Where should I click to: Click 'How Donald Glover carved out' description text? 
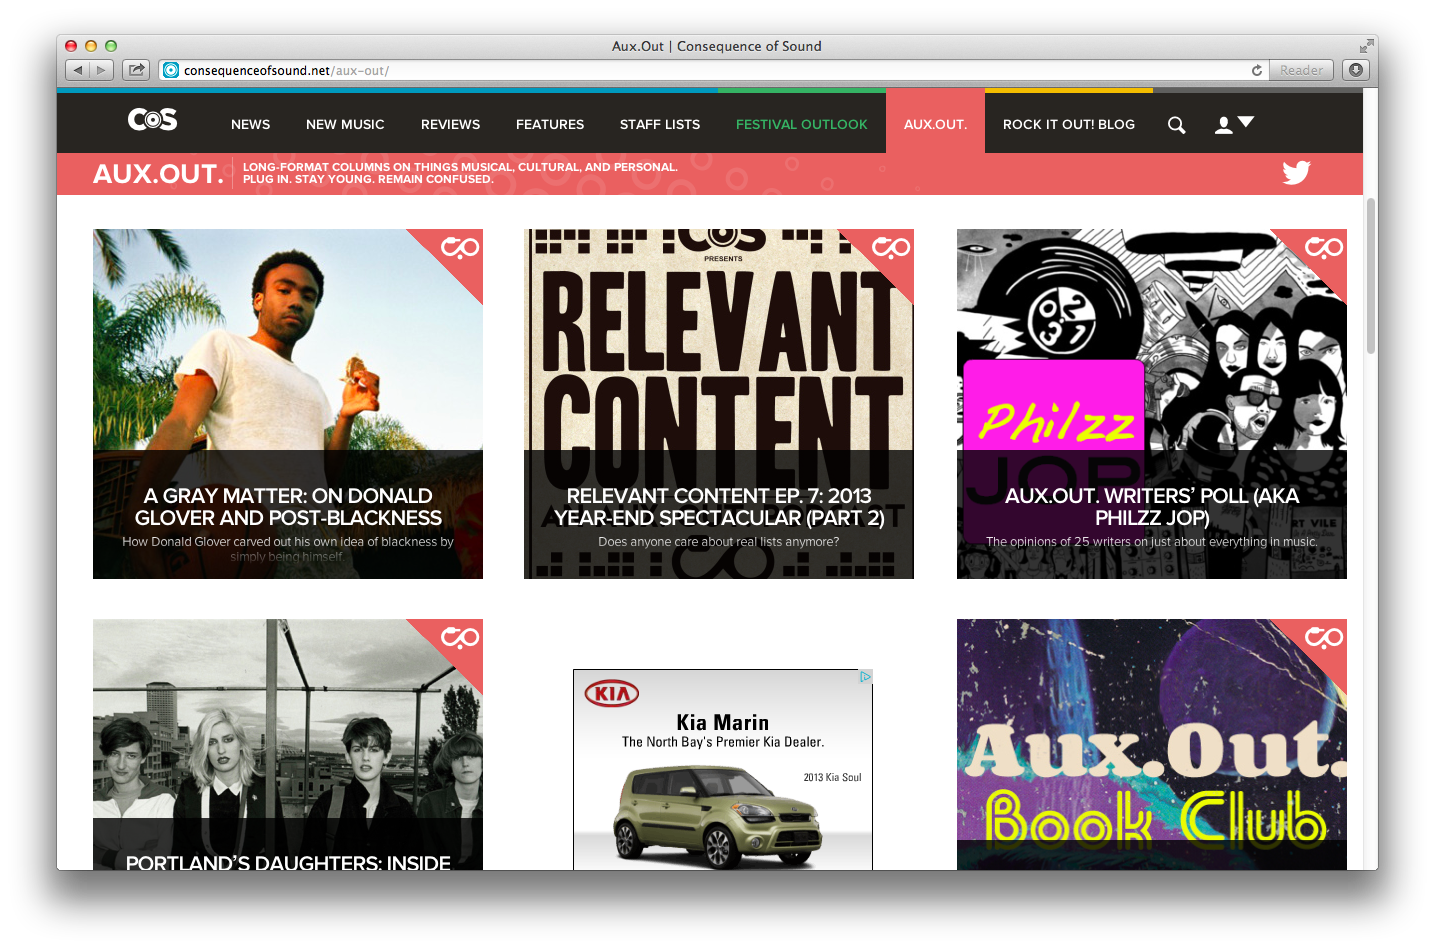288,549
